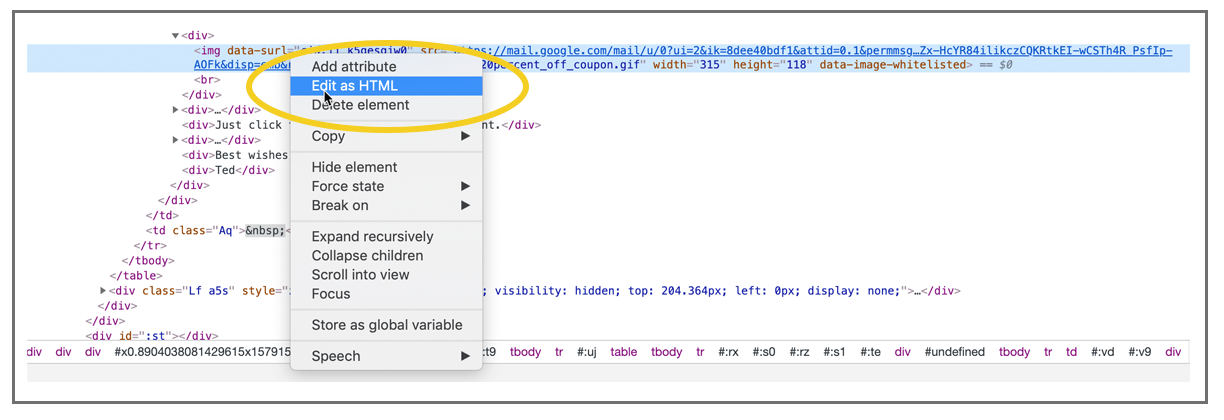The width and height of the screenshot is (1224, 420).
Task: Choose Store as global variable
Action: (386, 325)
